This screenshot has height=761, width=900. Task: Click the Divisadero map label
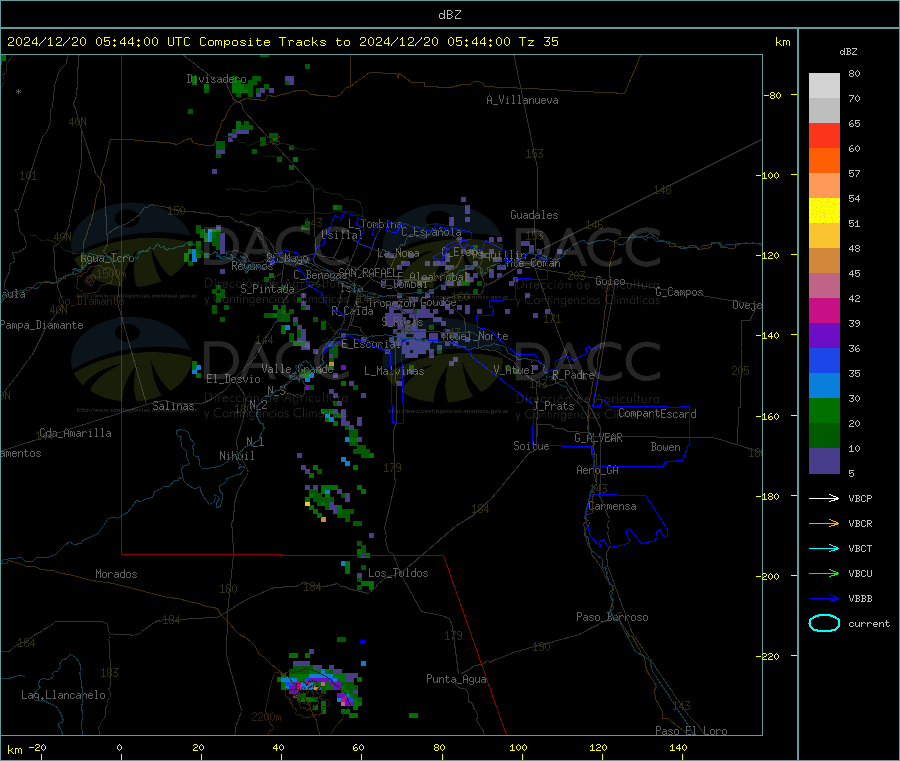[216, 79]
